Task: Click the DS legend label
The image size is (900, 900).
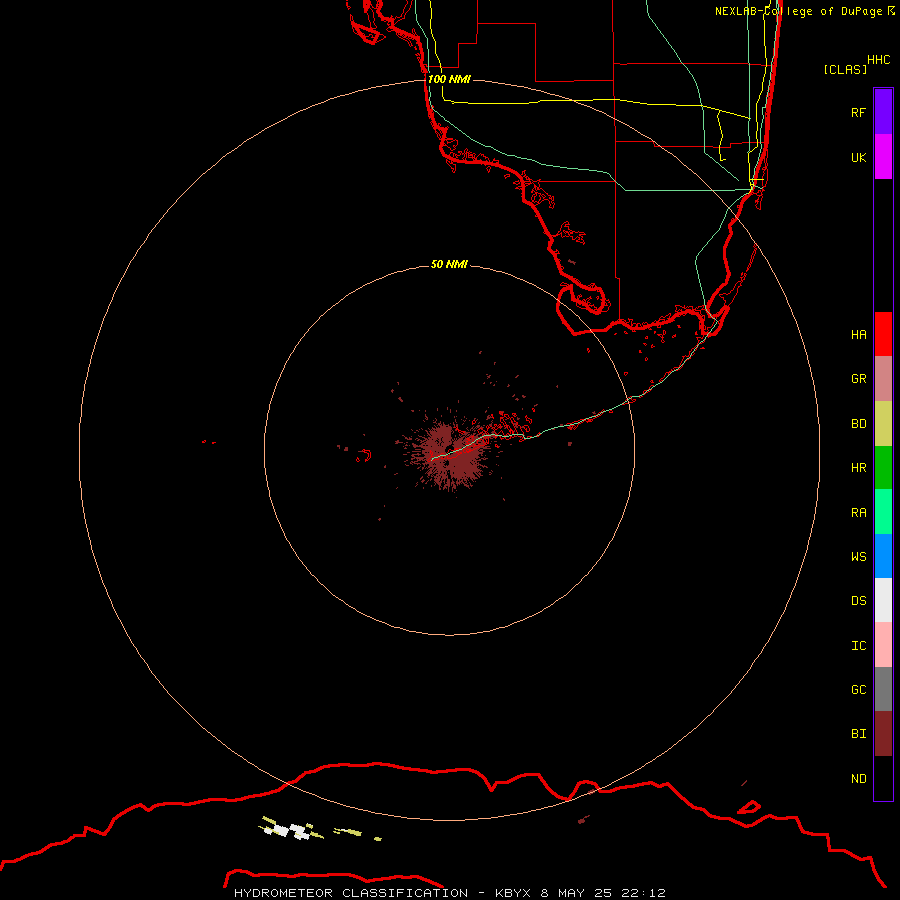Action: tap(859, 601)
